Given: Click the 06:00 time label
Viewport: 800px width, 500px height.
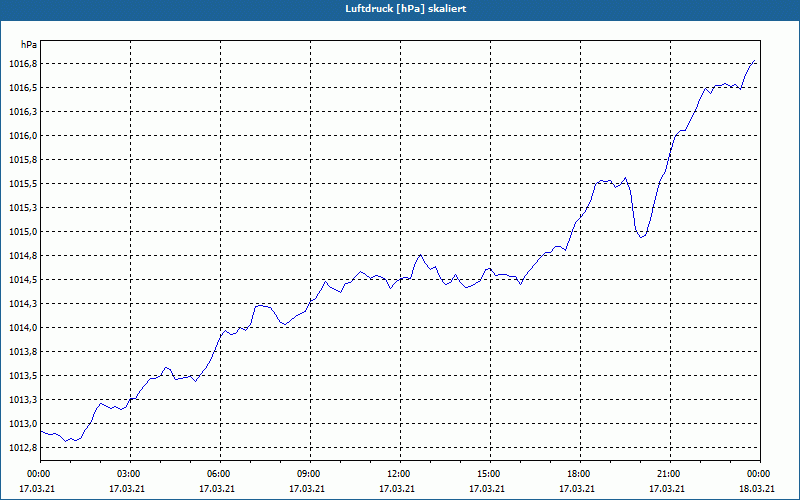Looking at the screenshot, I should (220, 474).
